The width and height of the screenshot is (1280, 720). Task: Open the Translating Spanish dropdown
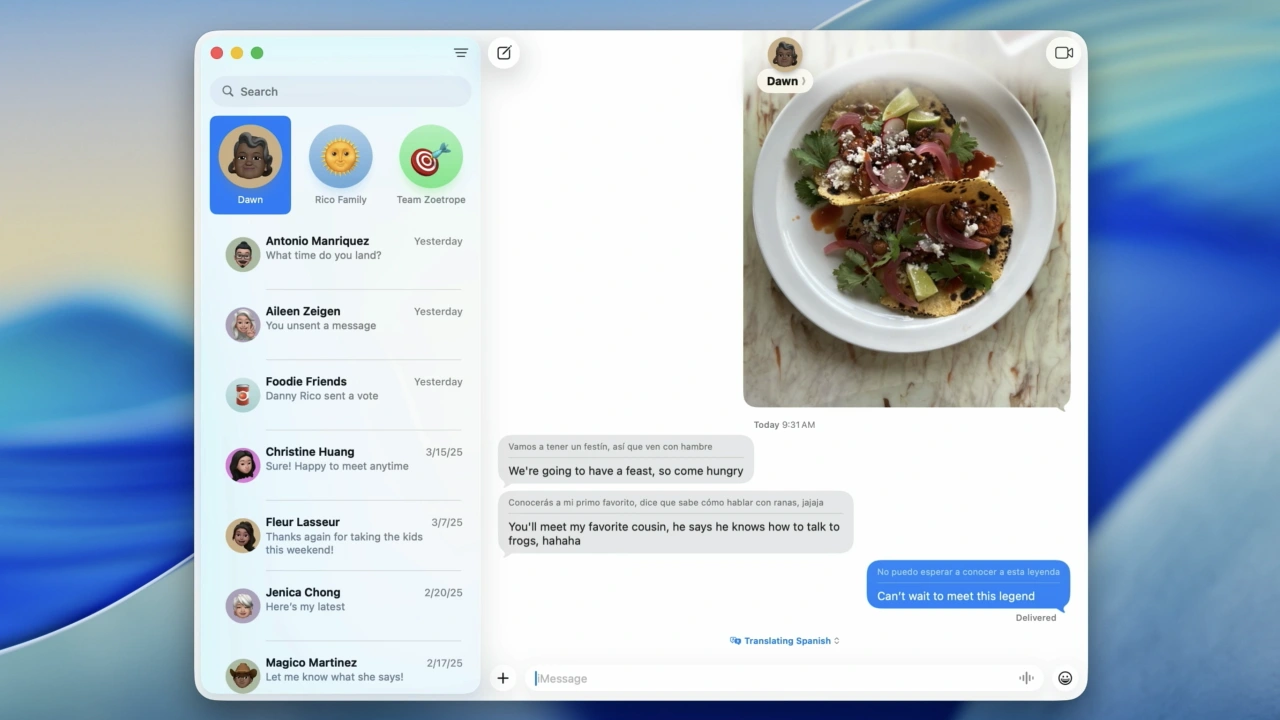[786, 641]
